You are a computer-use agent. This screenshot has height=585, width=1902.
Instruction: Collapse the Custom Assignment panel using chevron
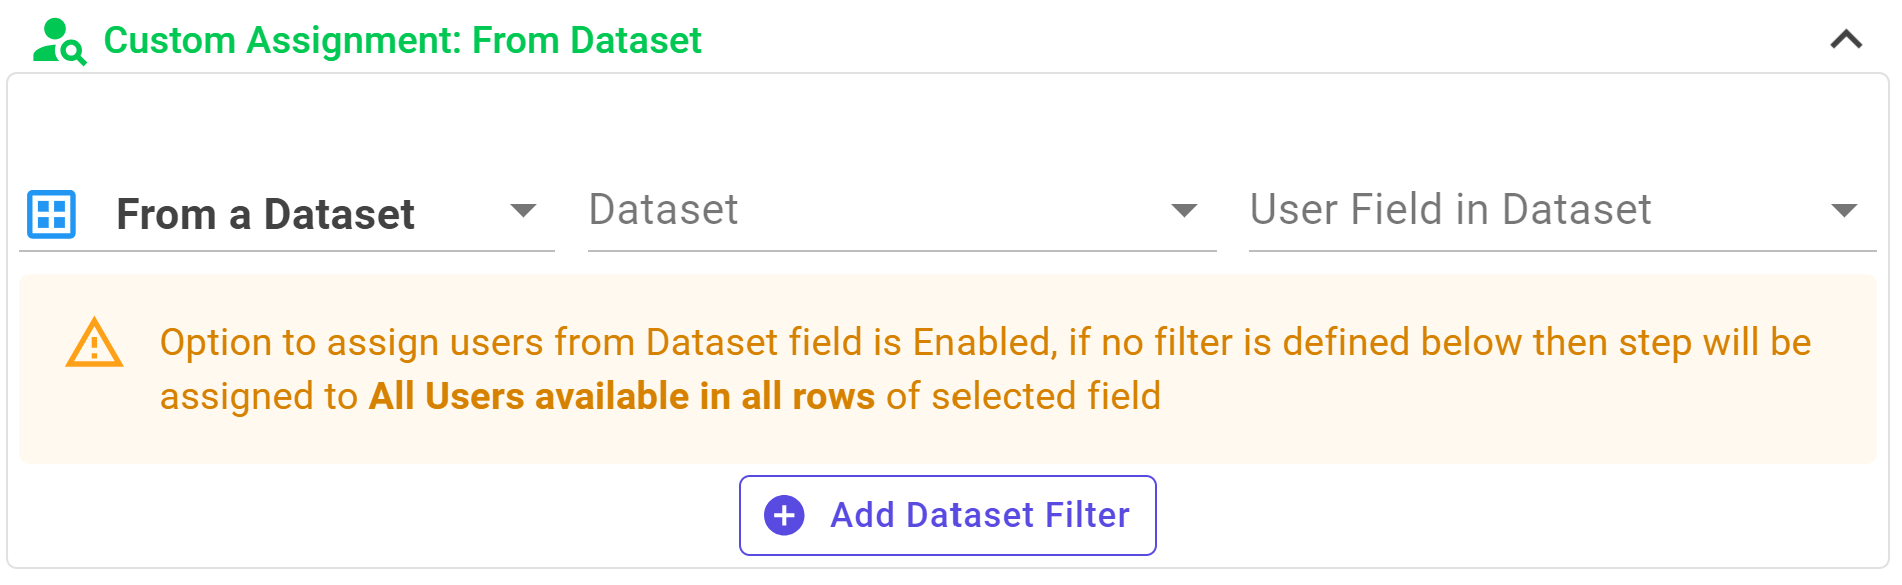[1846, 40]
